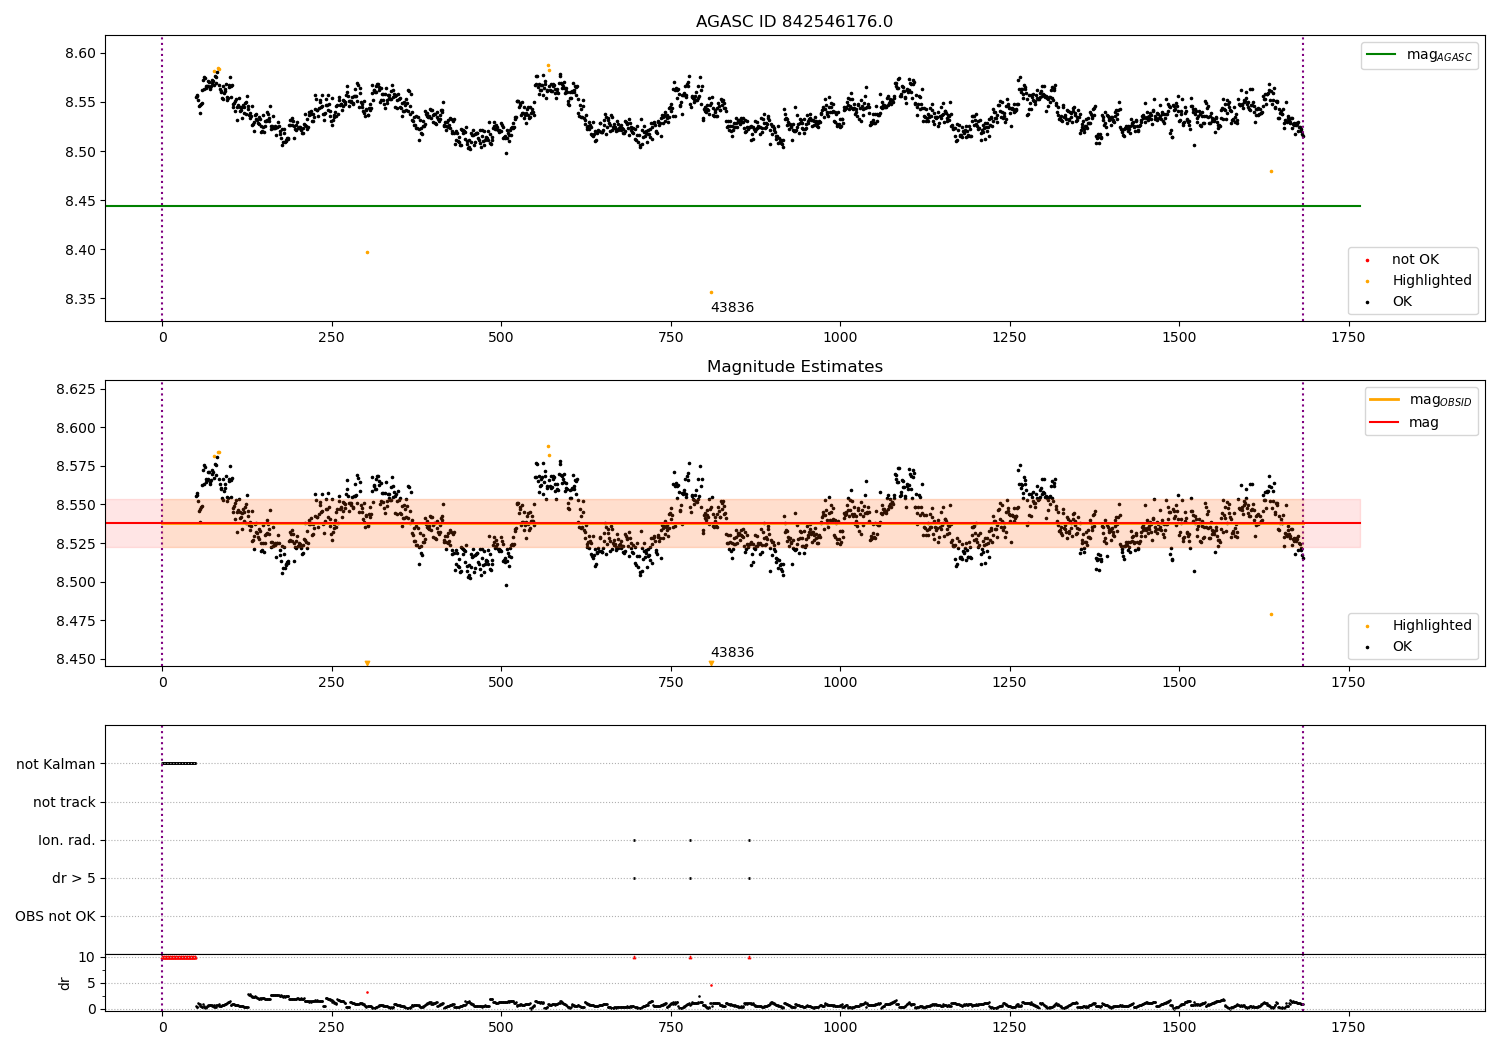Click the 8.60 y-tick label in top plot
1500x1050 pixels.
(x=80, y=53)
